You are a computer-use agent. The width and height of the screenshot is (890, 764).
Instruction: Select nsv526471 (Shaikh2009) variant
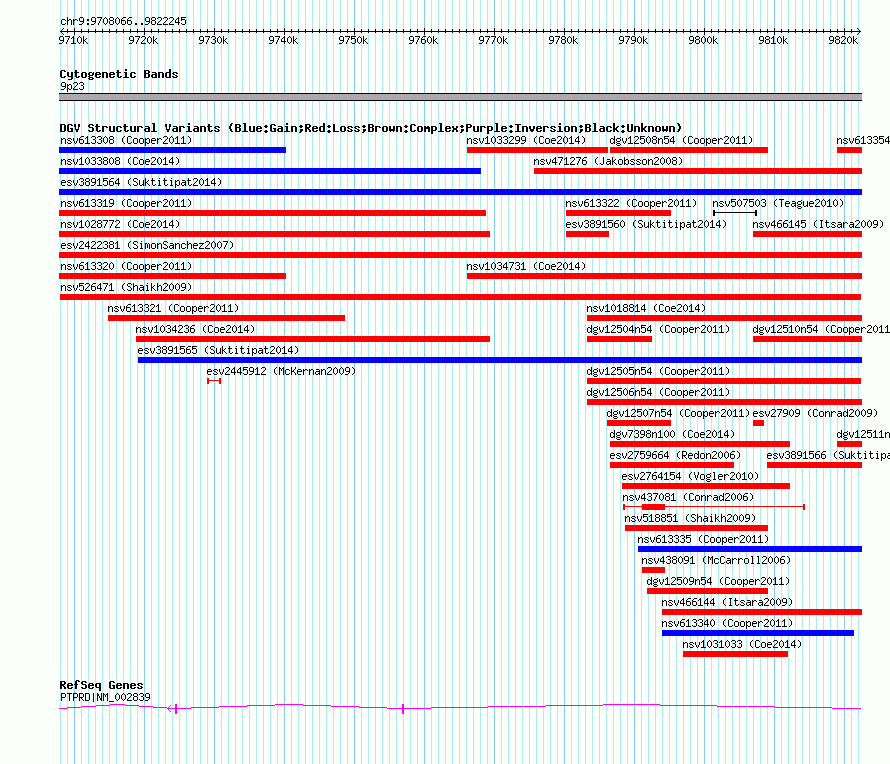point(126,287)
